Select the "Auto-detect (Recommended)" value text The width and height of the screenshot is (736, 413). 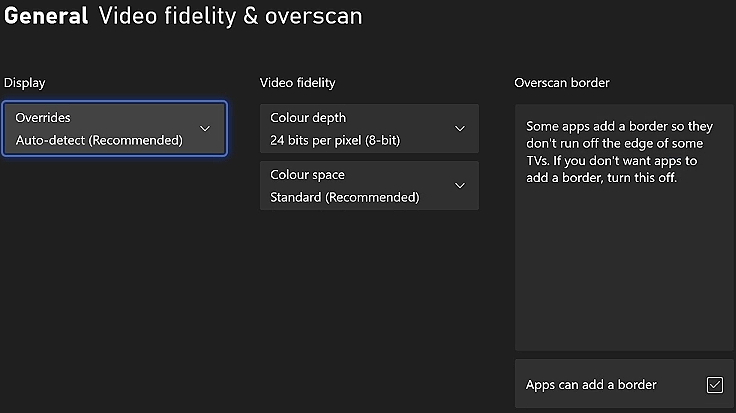(x=99, y=141)
